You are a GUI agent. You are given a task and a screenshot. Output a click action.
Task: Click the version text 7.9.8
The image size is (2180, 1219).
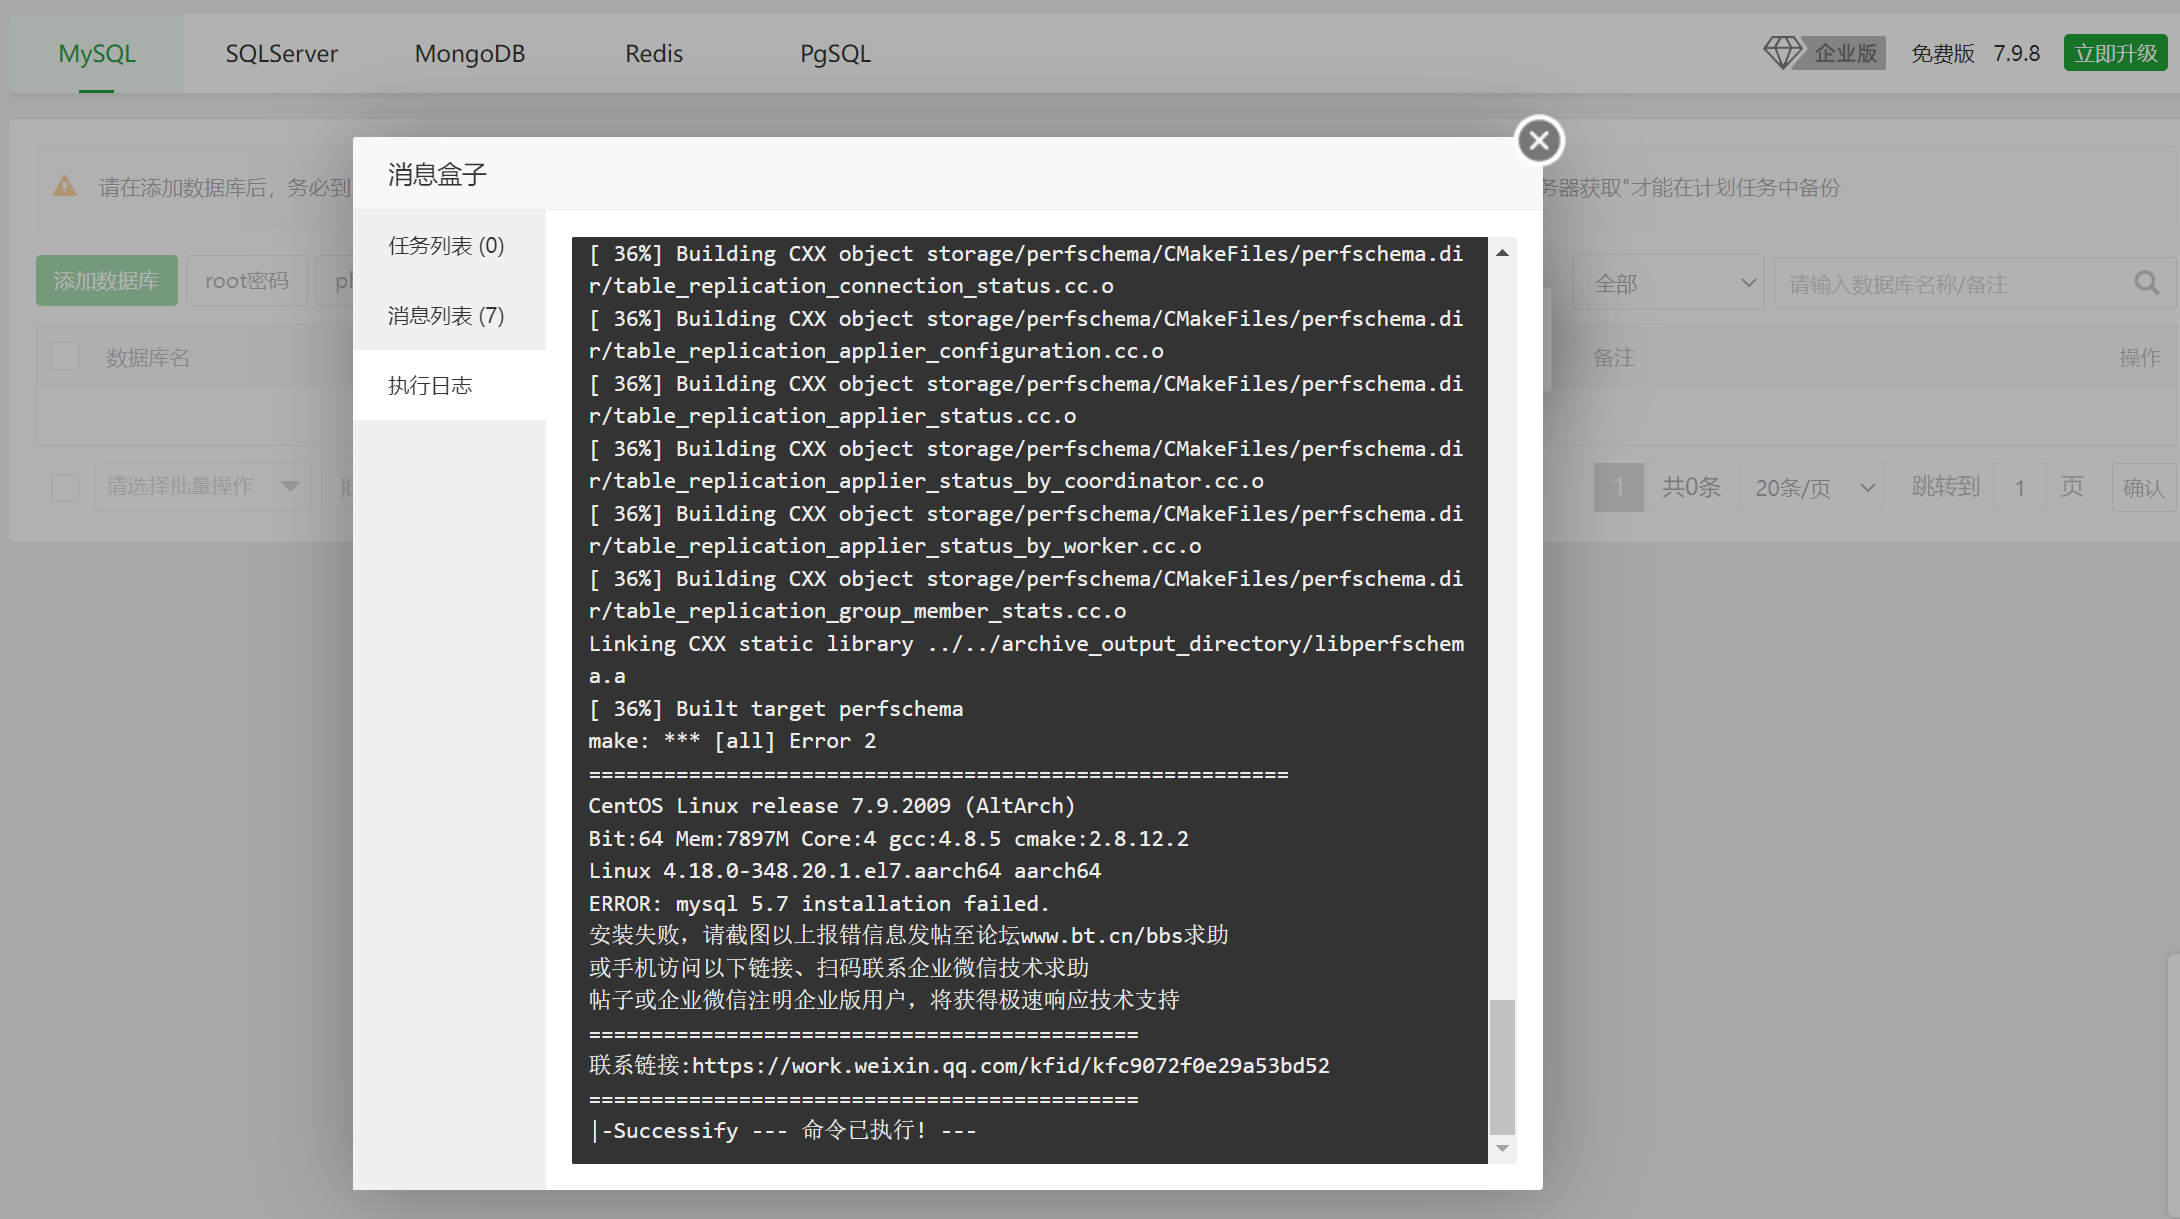pos(2016,53)
